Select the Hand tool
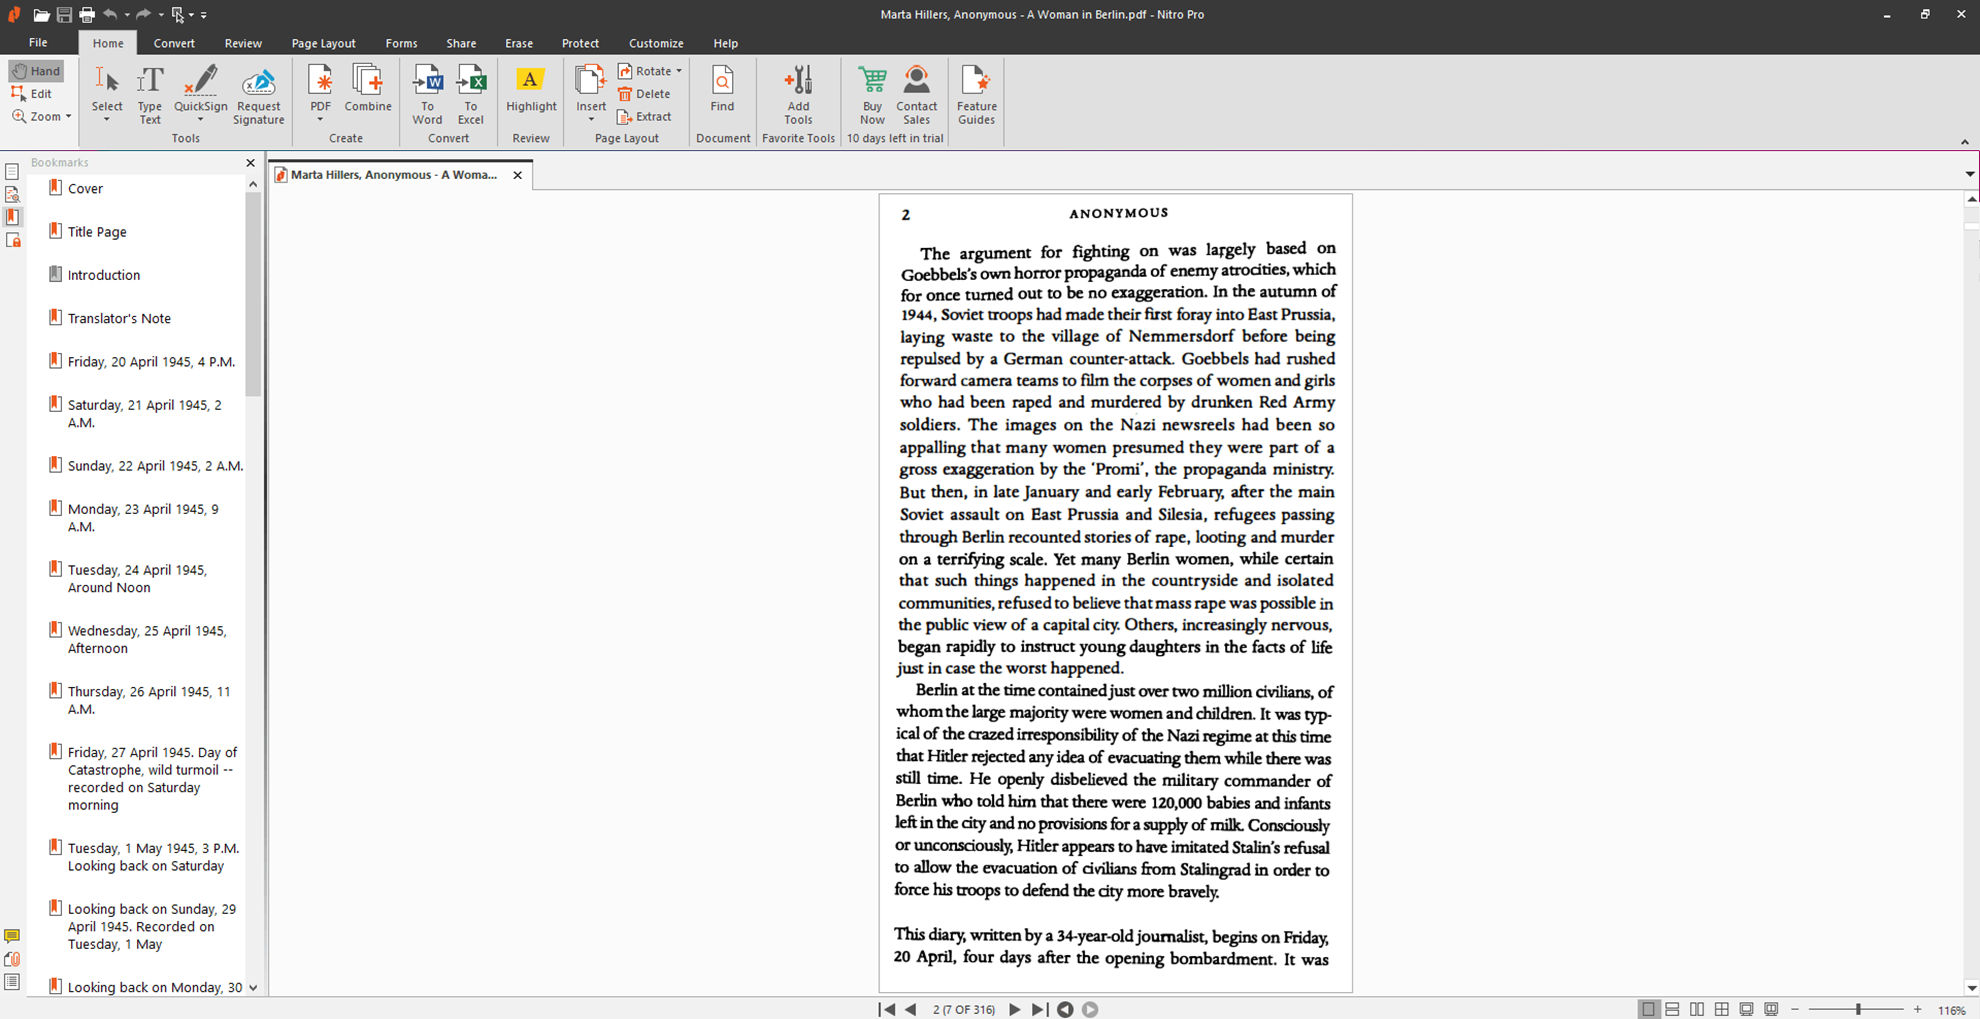1980x1019 pixels. [36, 71]
